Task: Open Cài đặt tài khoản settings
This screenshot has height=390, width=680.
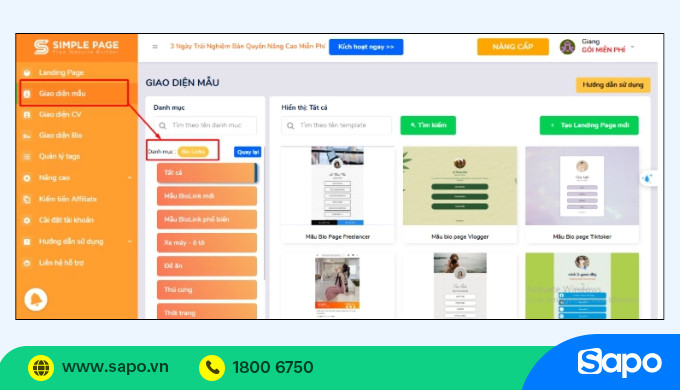Action: [66, 220]
